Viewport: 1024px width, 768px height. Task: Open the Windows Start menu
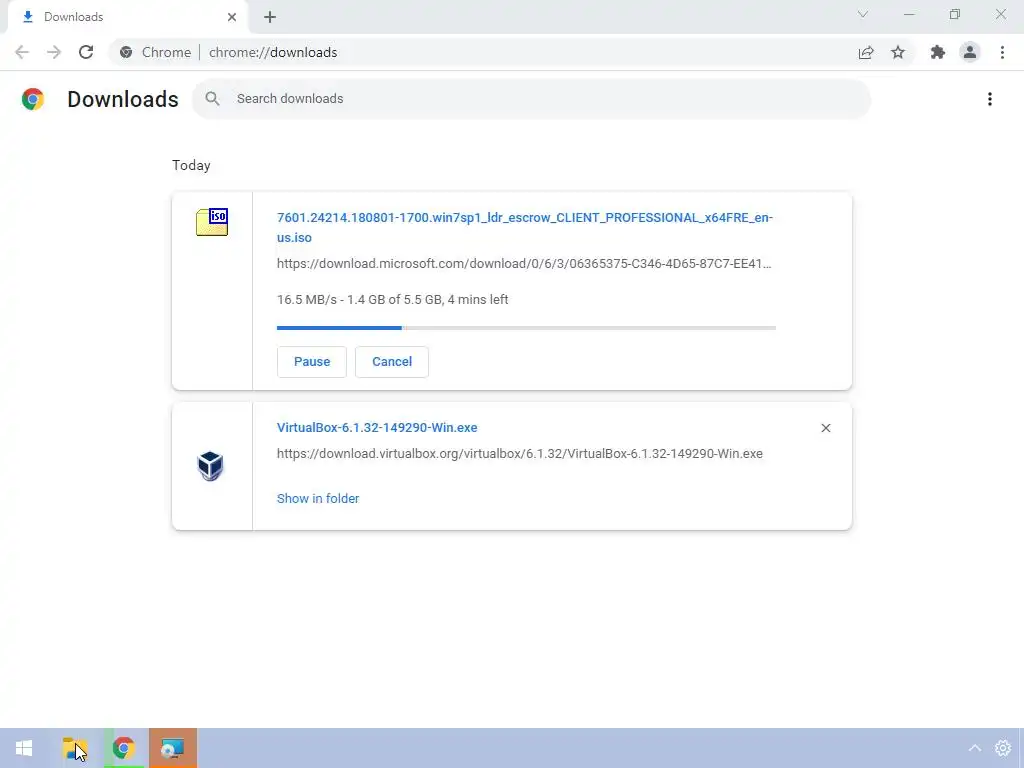pyautogui.click(x=24, y=748)
